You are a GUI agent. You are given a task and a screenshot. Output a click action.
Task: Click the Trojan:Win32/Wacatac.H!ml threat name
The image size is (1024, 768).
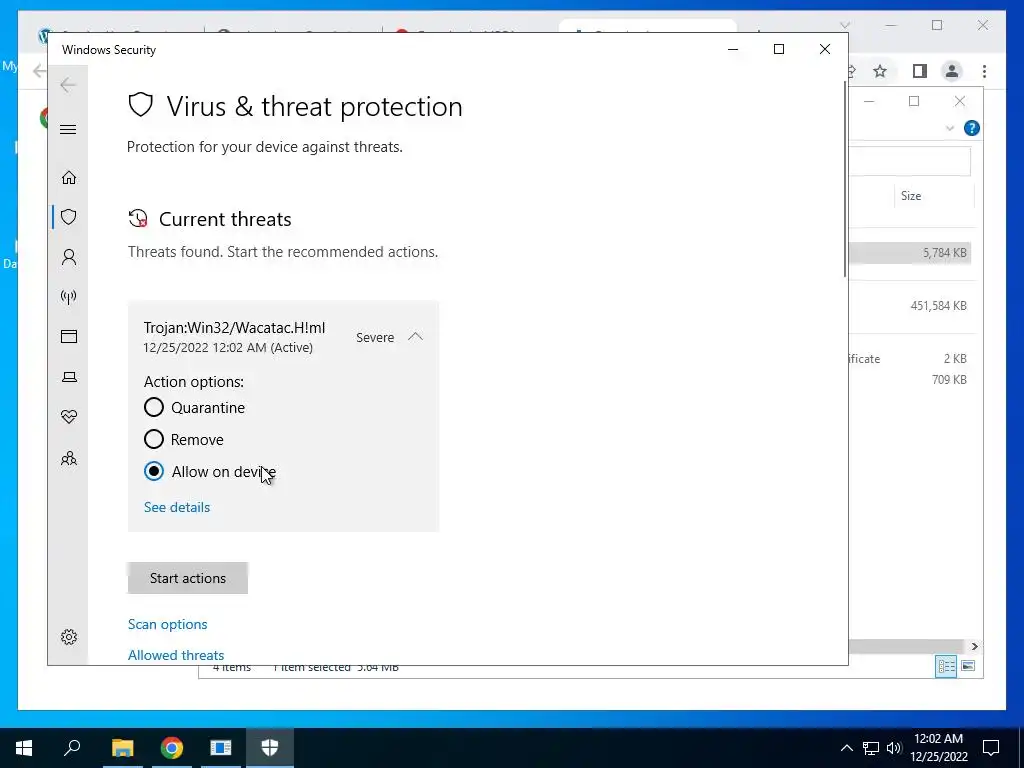[x=234, y=328]
